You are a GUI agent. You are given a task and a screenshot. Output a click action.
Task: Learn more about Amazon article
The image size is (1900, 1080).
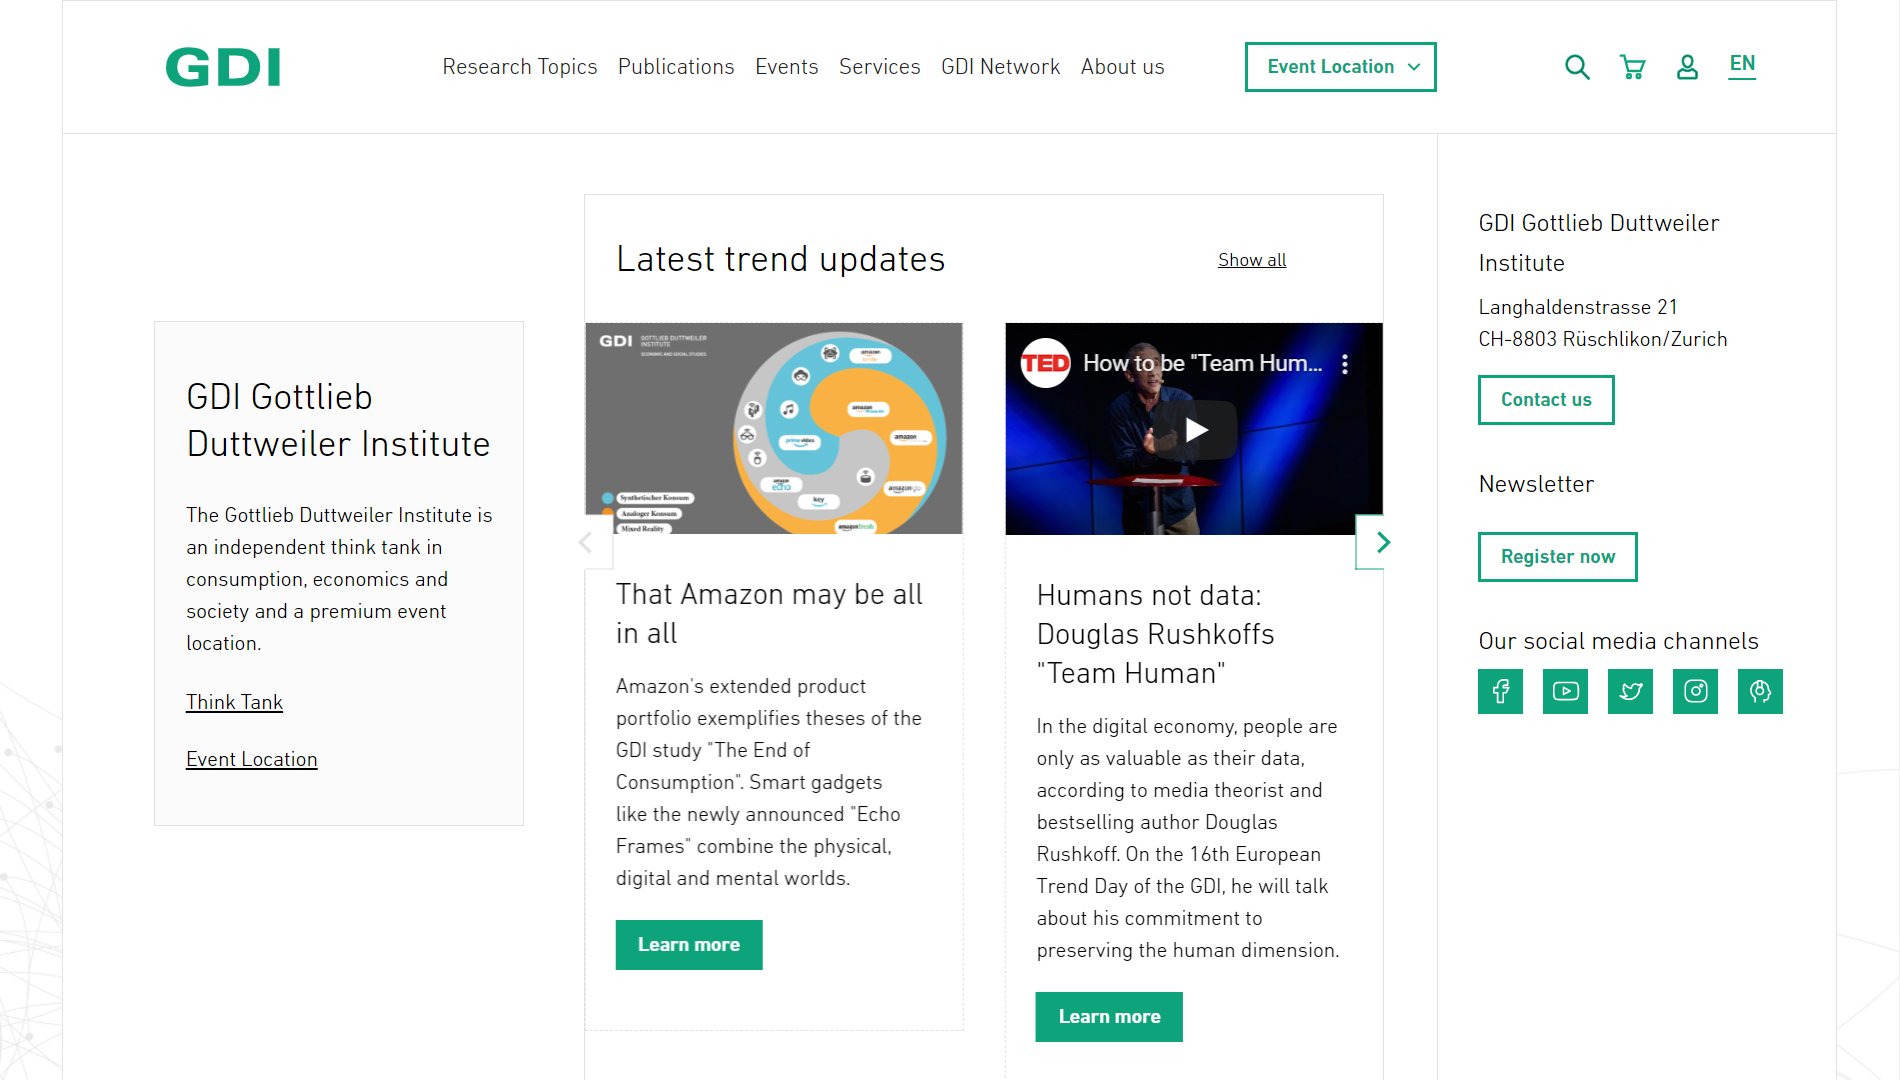[689, 945]
